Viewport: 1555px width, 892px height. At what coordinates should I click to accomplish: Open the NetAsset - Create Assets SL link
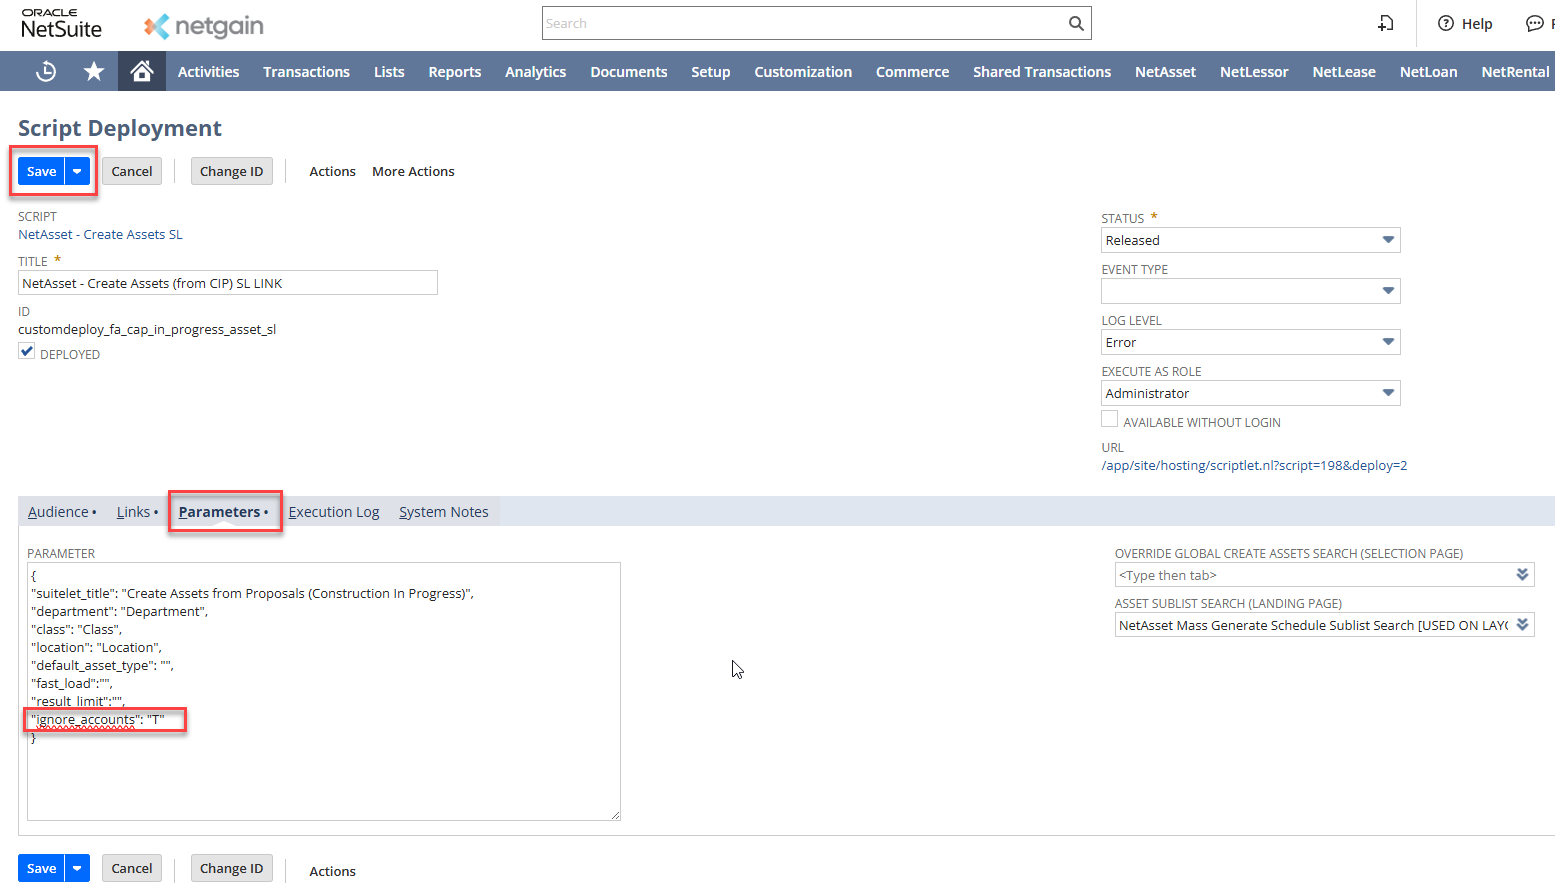[x=100, y=234]
